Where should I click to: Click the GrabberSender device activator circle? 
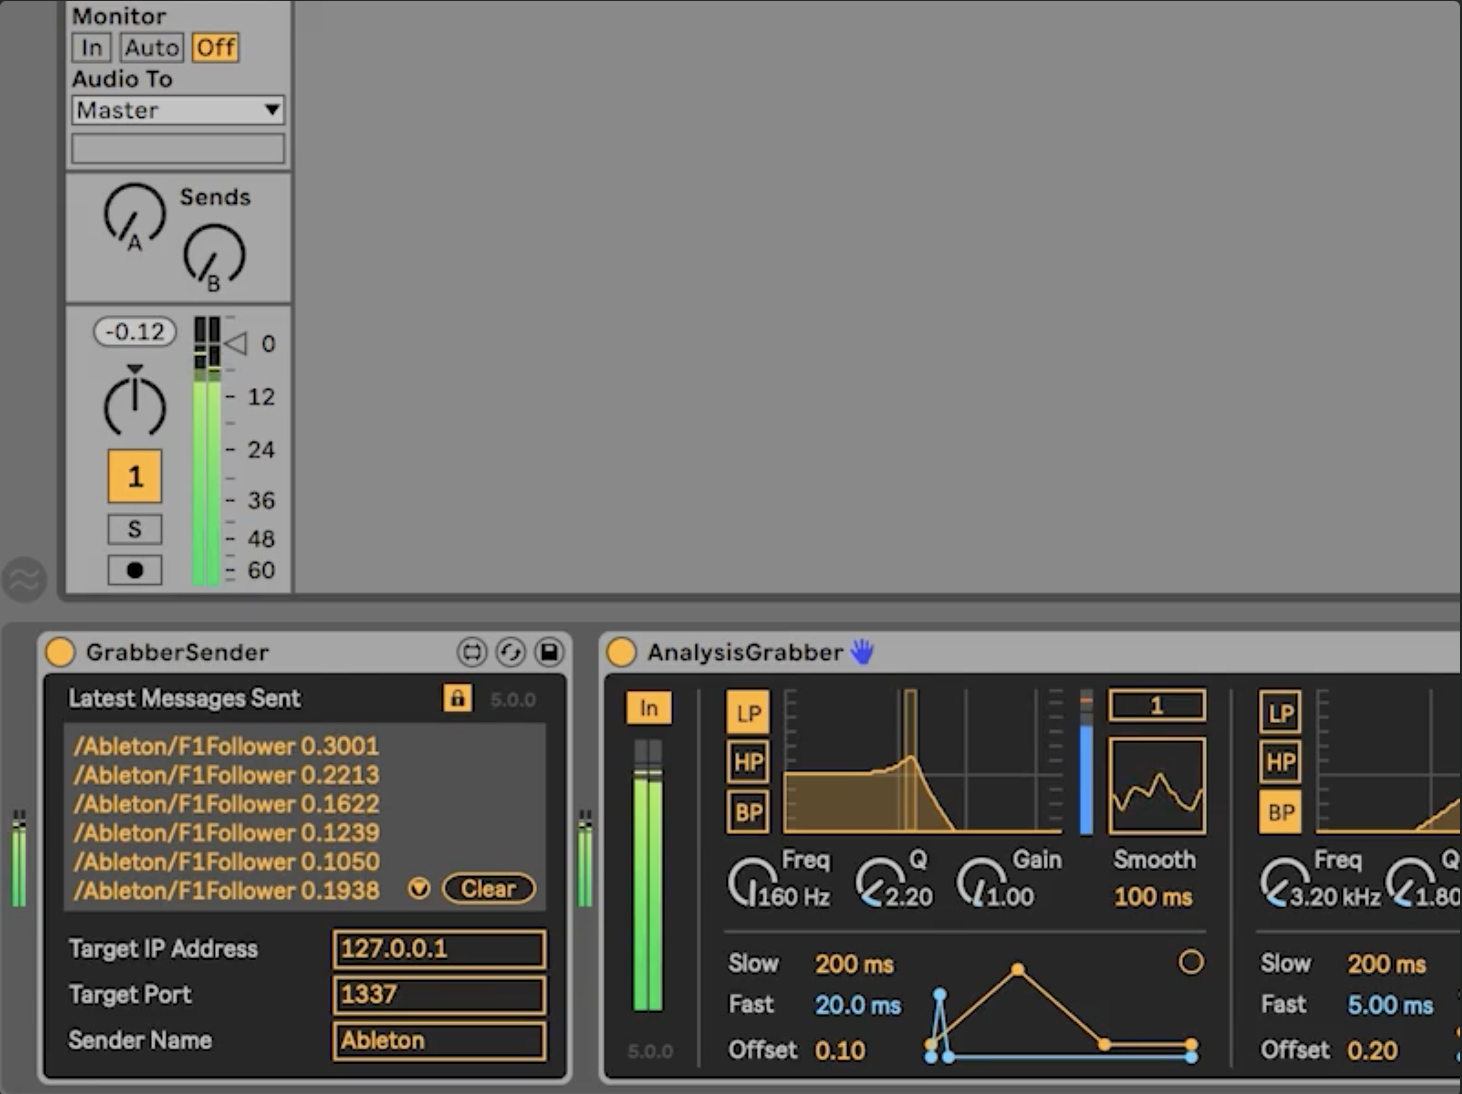point(60,652)
